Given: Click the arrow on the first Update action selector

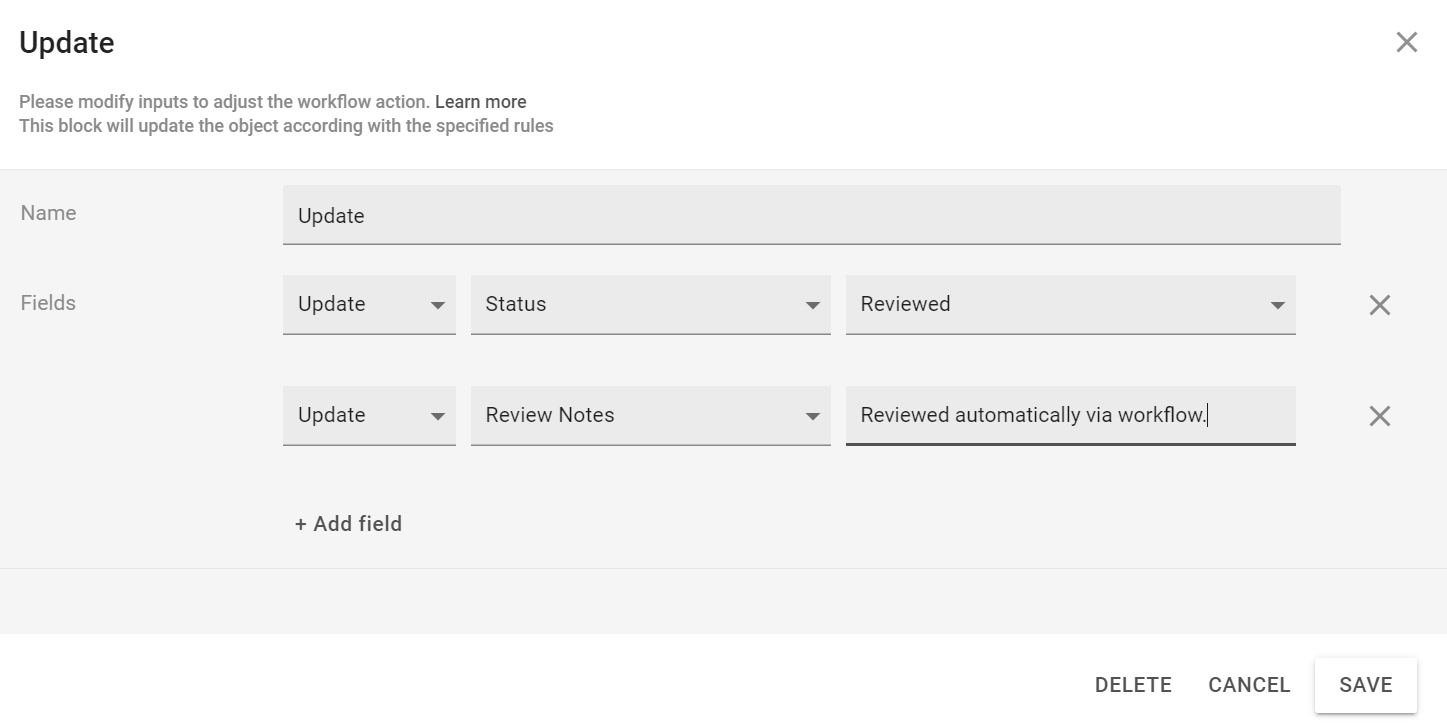Looking at the screenshot, I should 438,305.
